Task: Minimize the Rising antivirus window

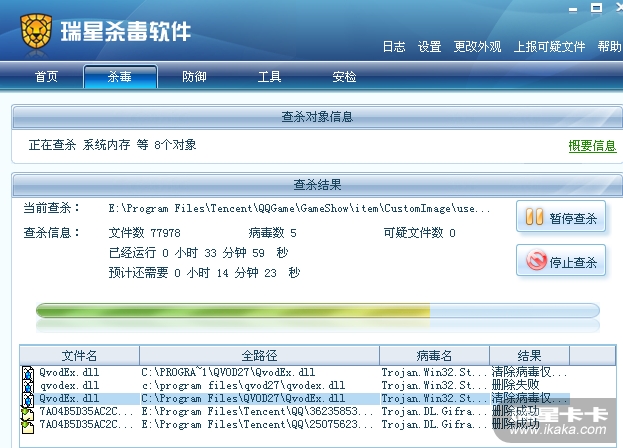Action: 573,10
